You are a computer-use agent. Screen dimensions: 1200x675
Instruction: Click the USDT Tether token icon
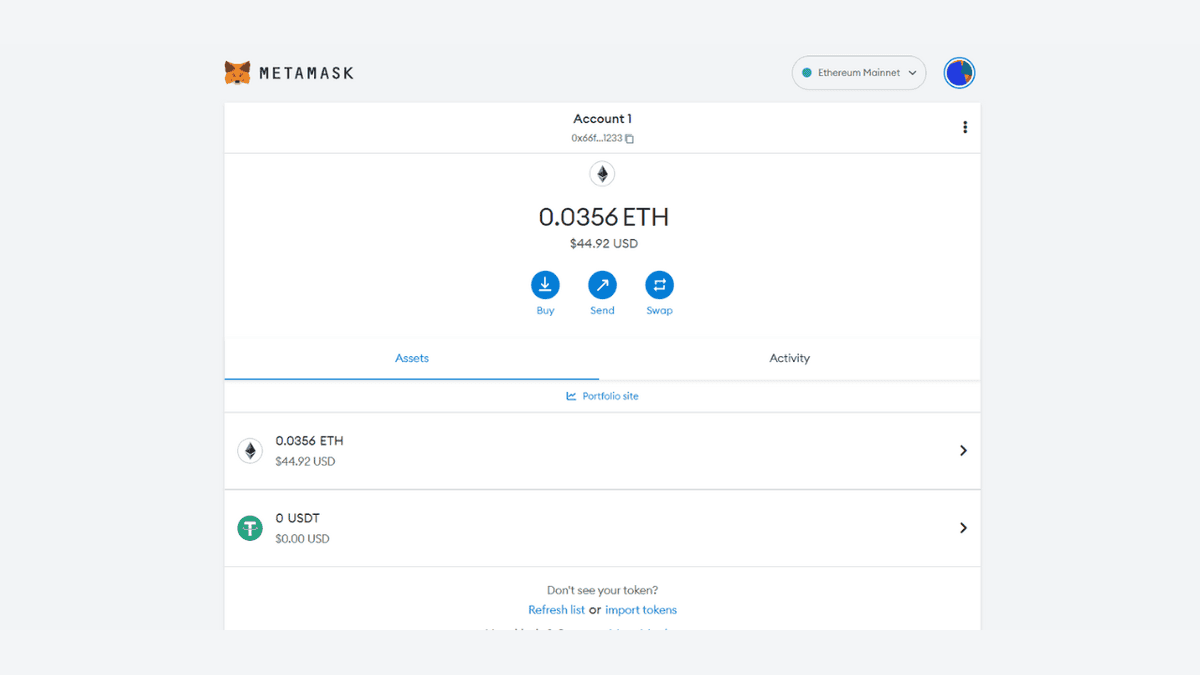250,528
